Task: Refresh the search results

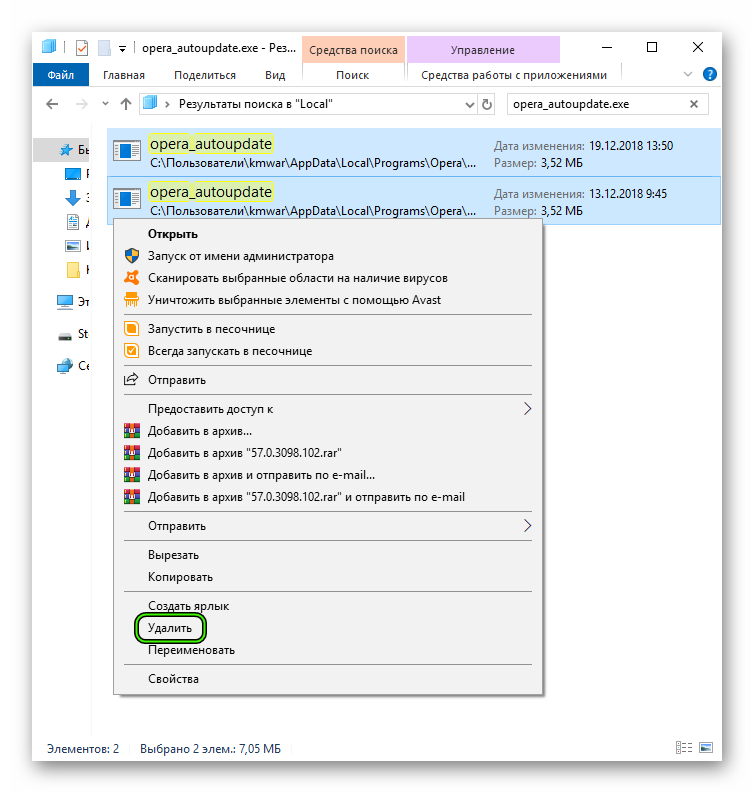Action: click(486, 104)
